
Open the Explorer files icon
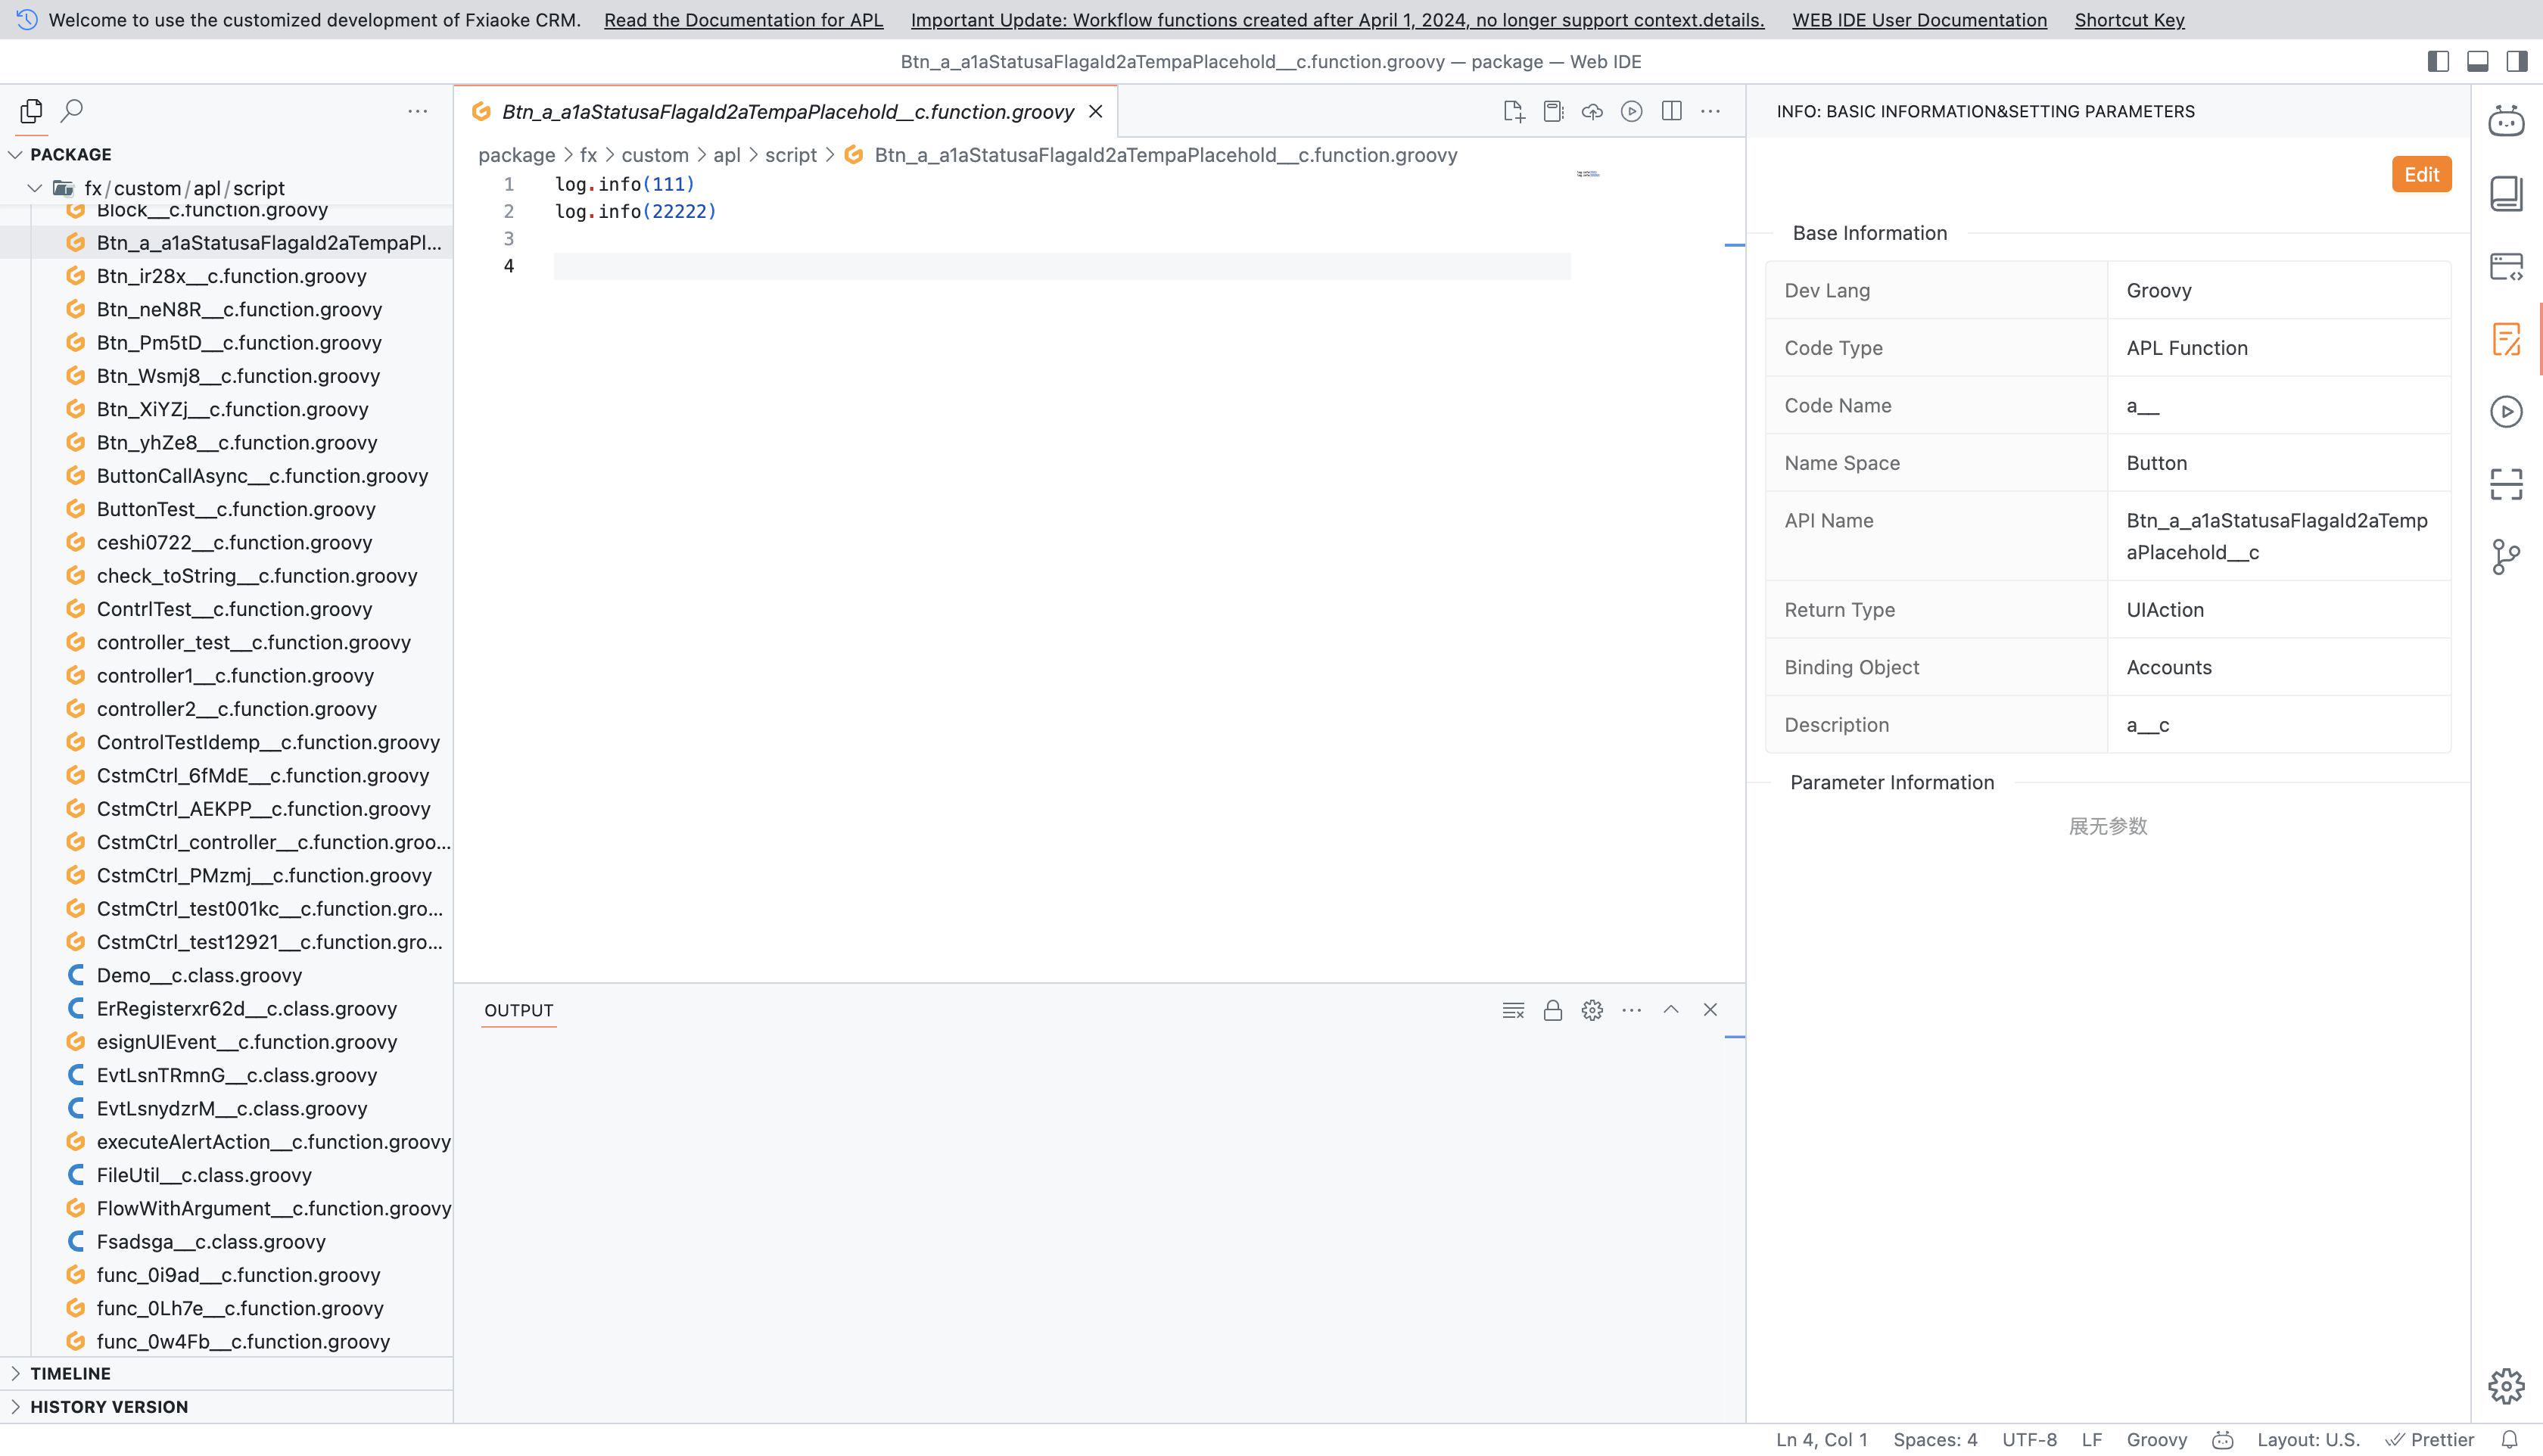(31, 110)
